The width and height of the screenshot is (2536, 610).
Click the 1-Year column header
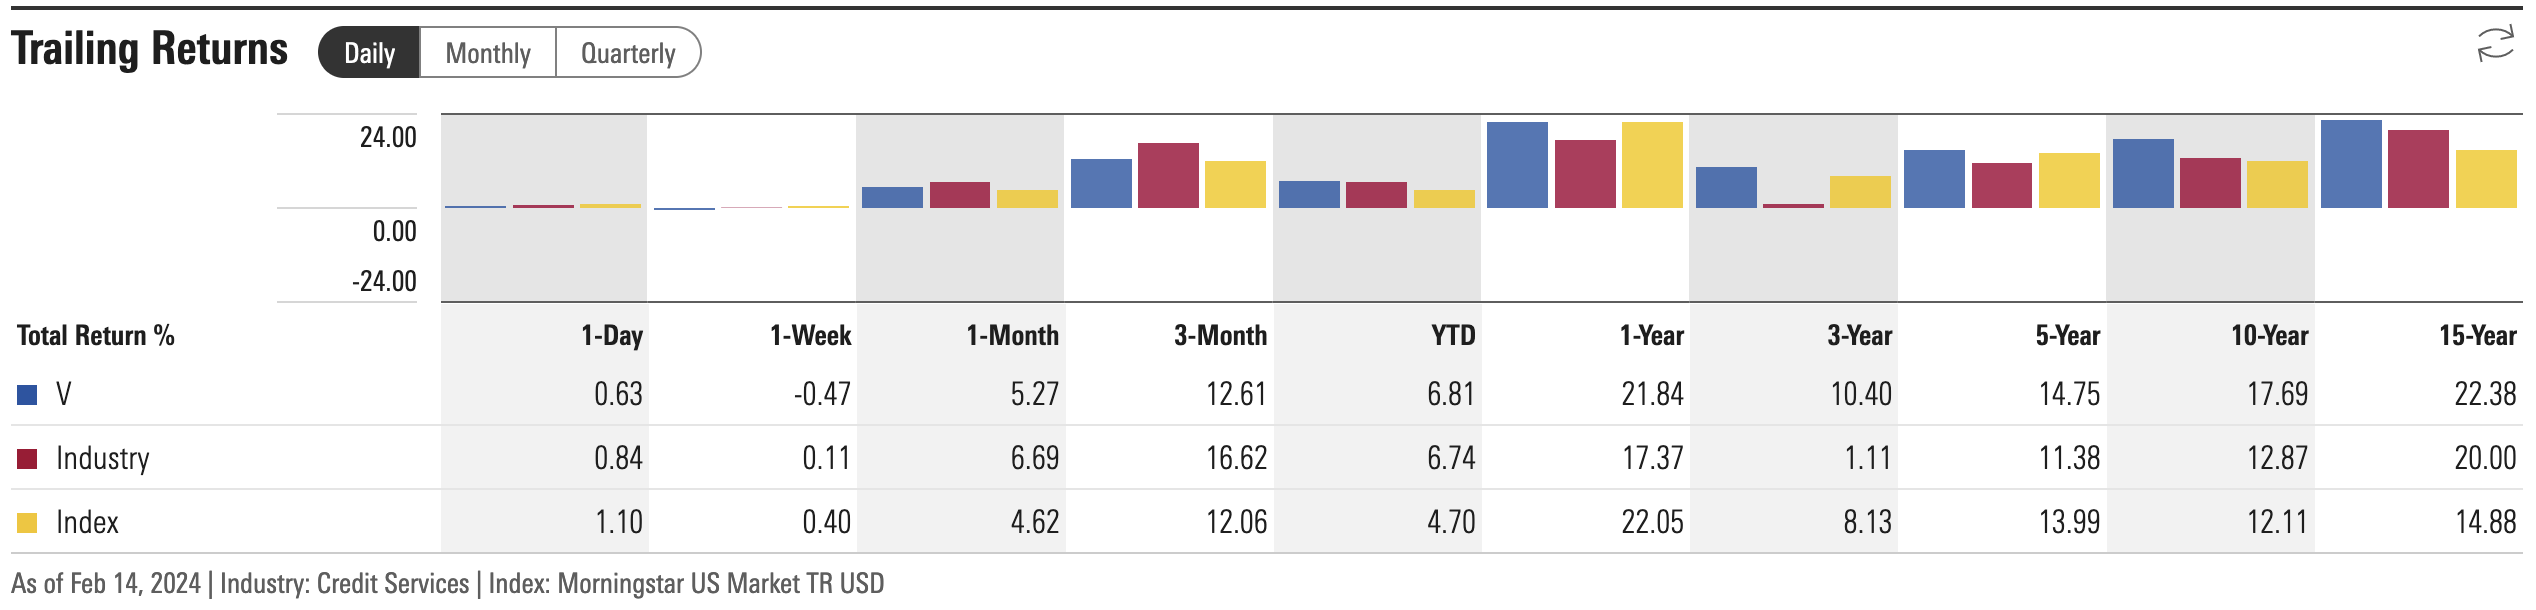coord(1651,336)
